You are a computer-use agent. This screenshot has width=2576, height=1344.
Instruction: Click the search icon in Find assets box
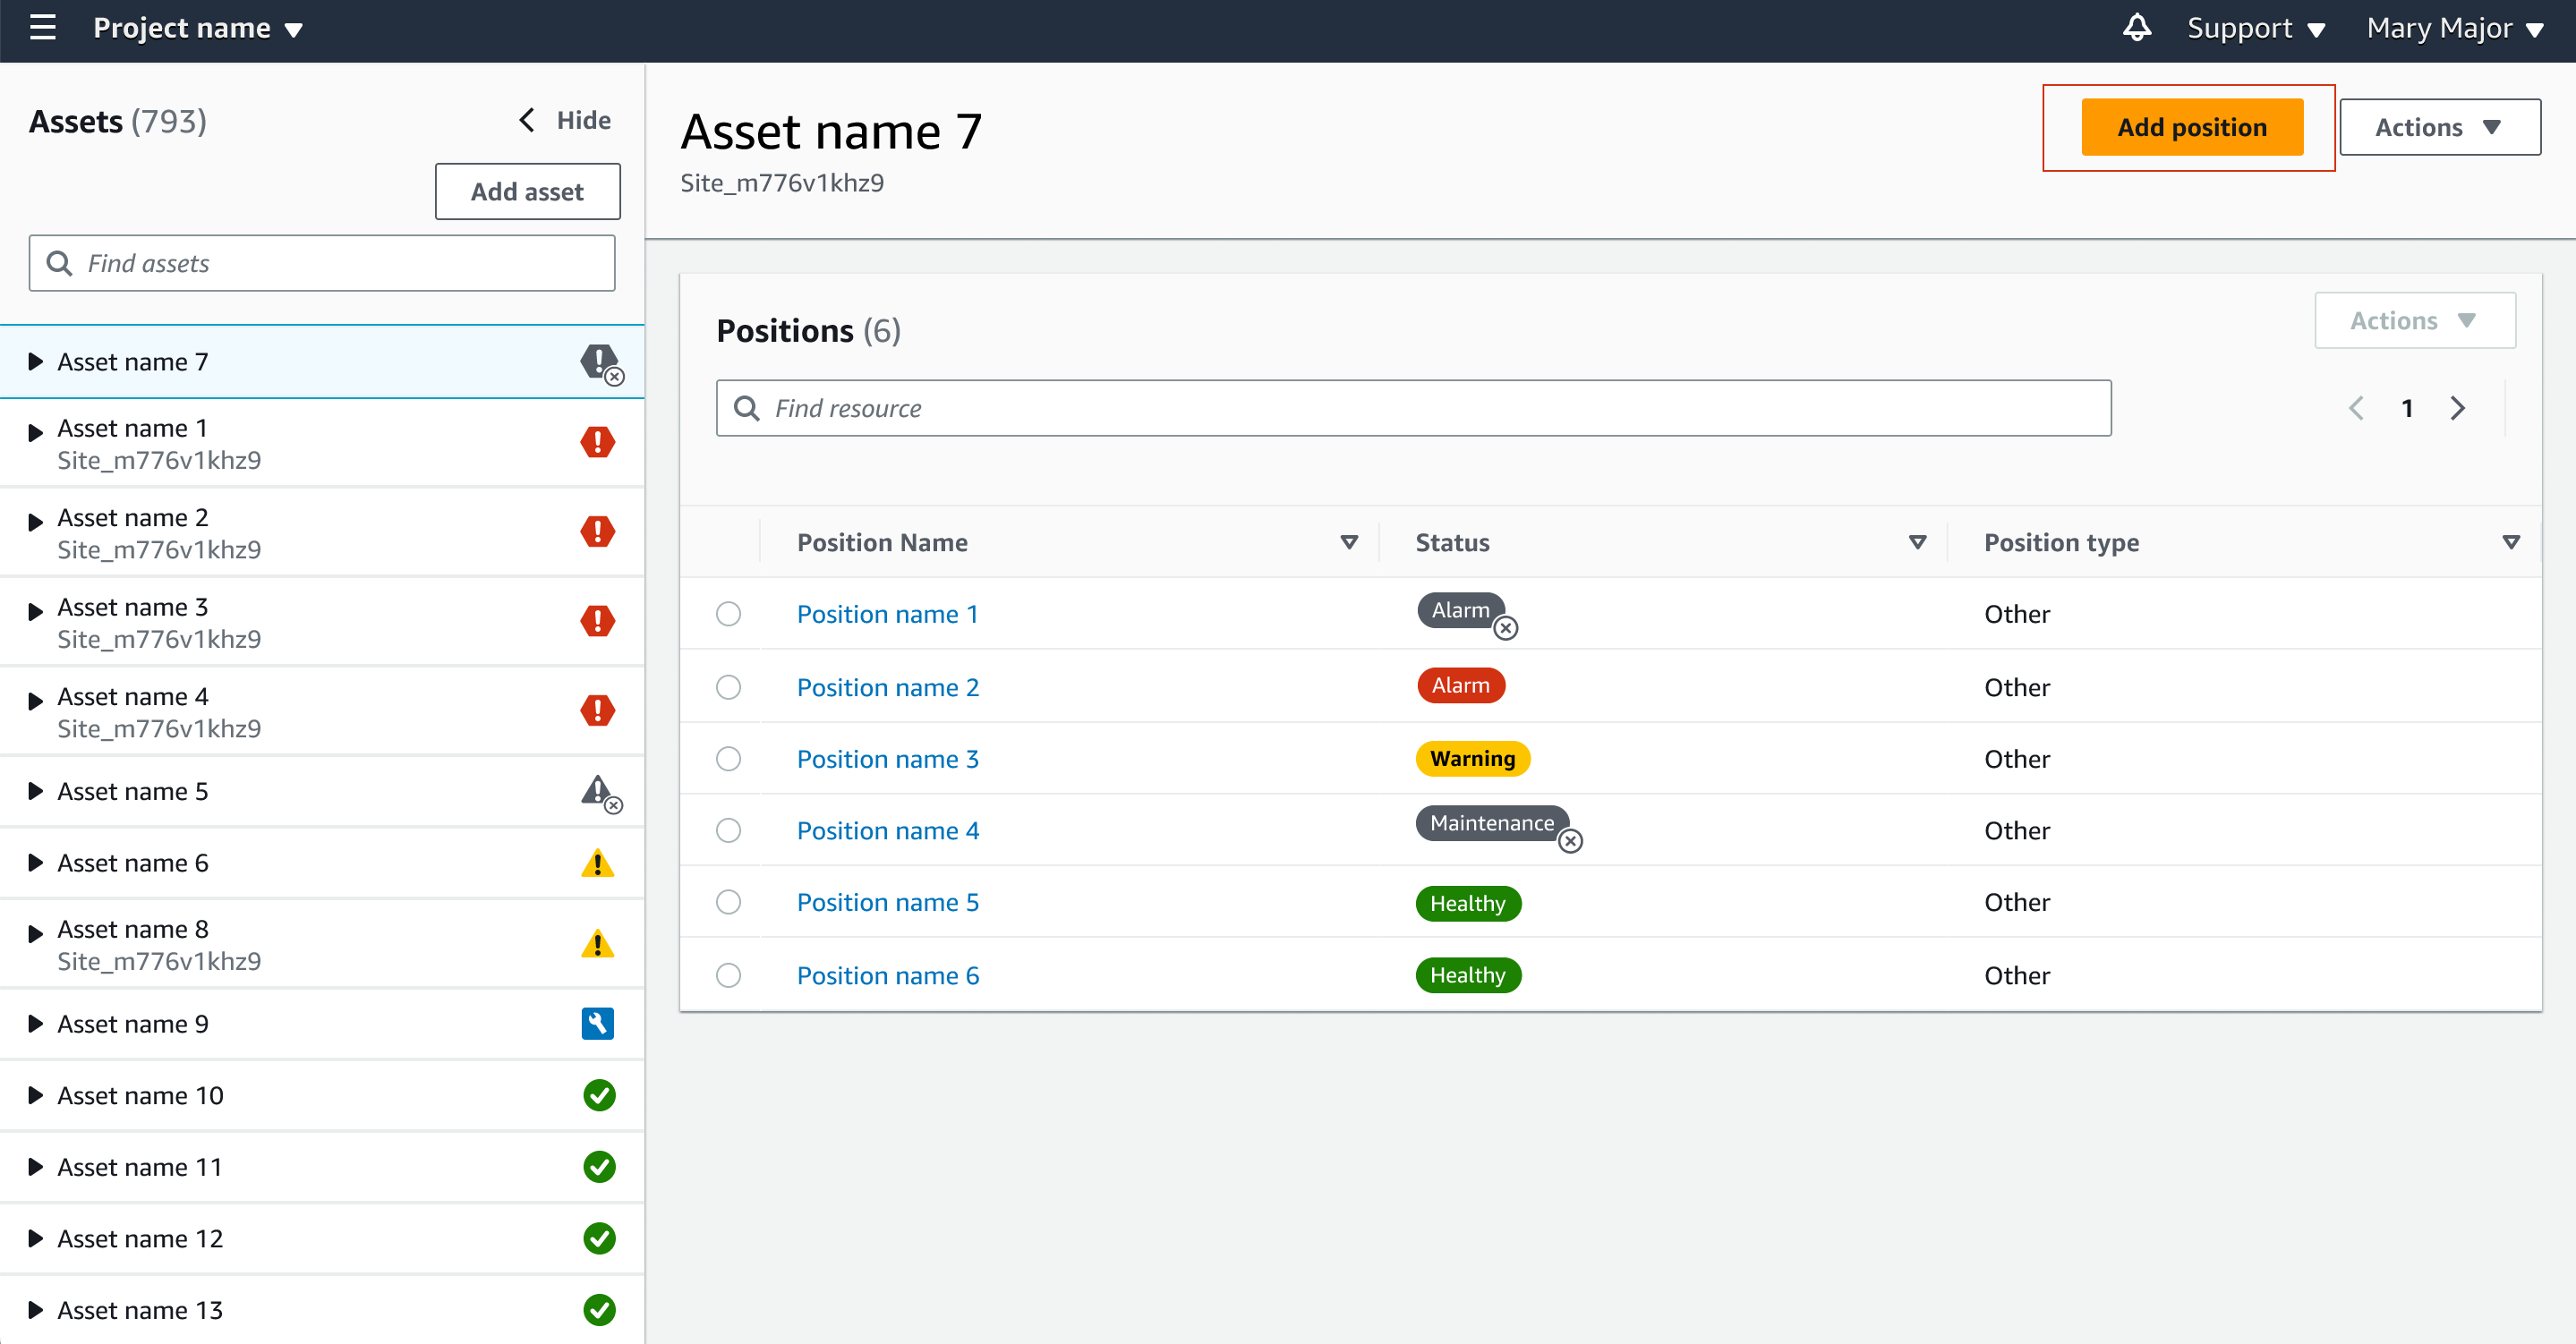point(59,263)
